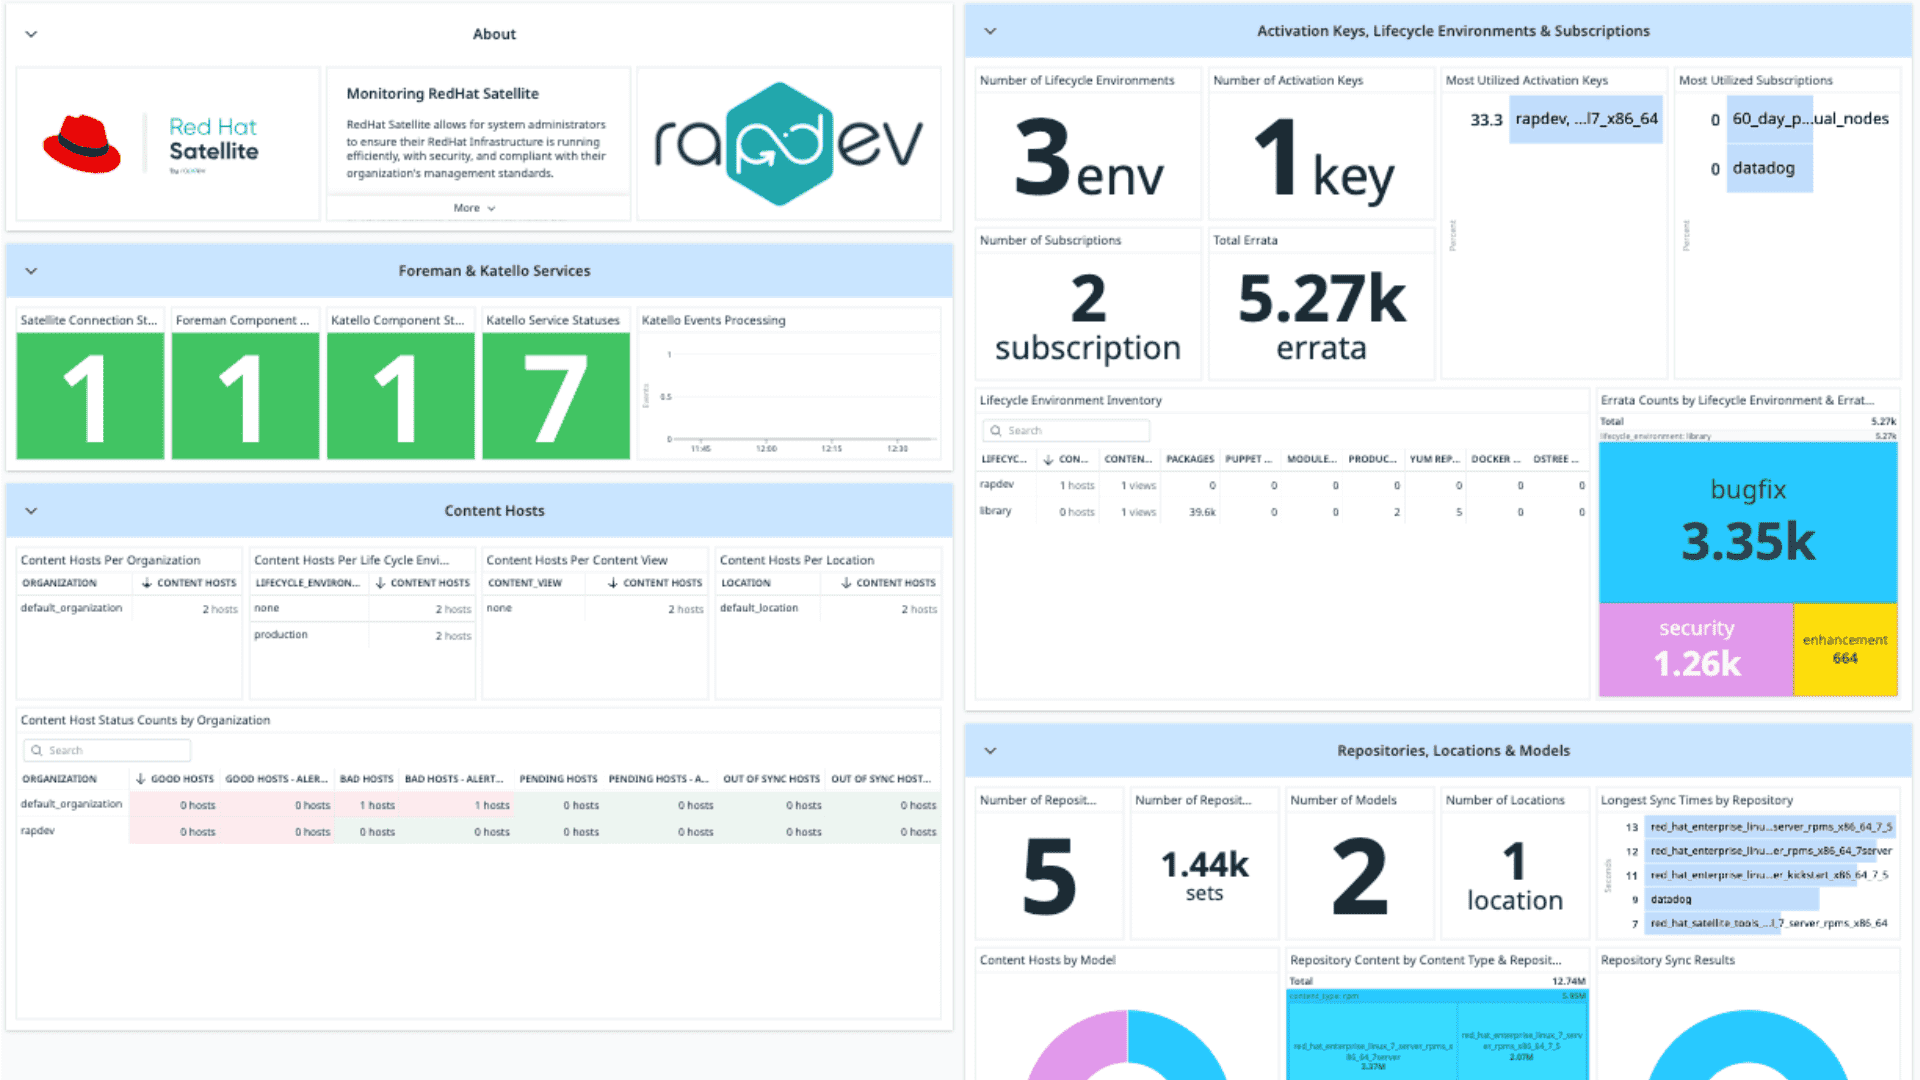Click the Foreman Component status tile

click(x=245, y=396)
